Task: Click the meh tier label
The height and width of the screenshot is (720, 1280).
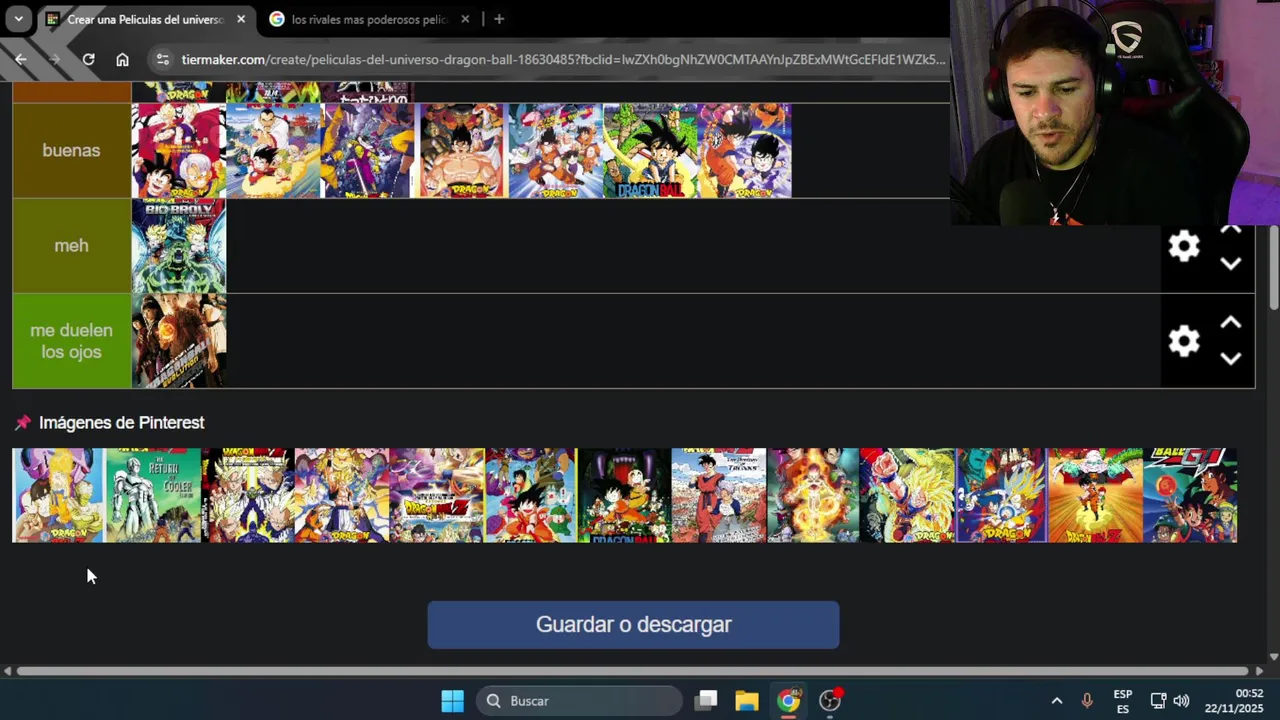Action: (71, 245)
